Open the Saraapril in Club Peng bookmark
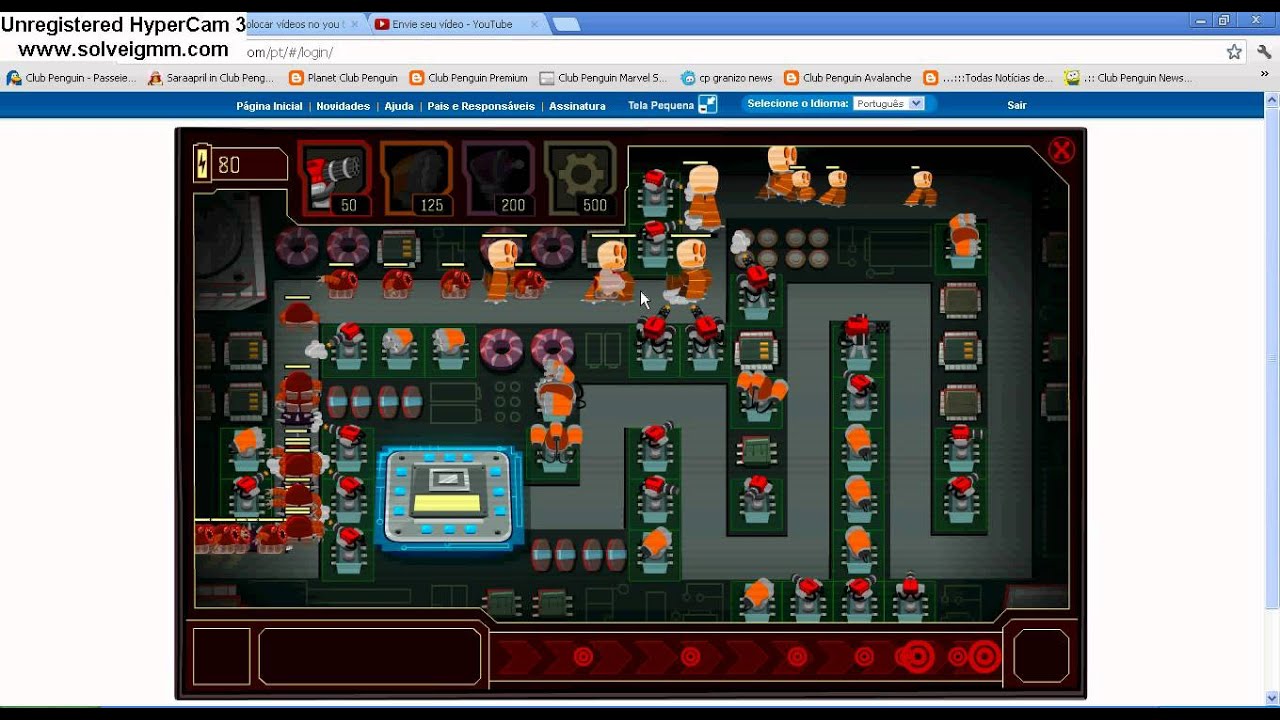Screen dimensions: 1280x720 click(211, 77)
